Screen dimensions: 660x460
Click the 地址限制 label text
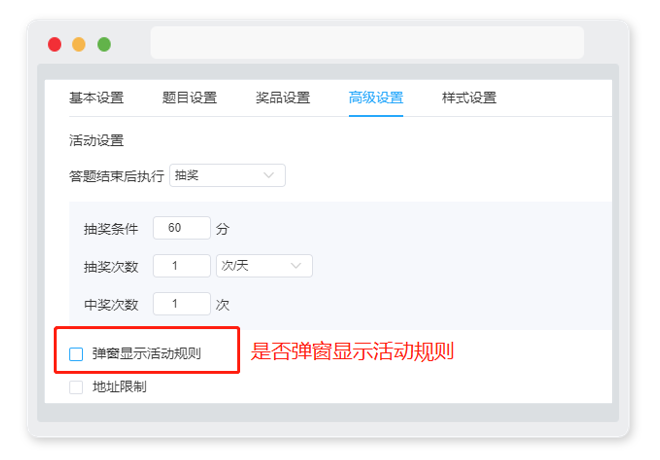120,387
